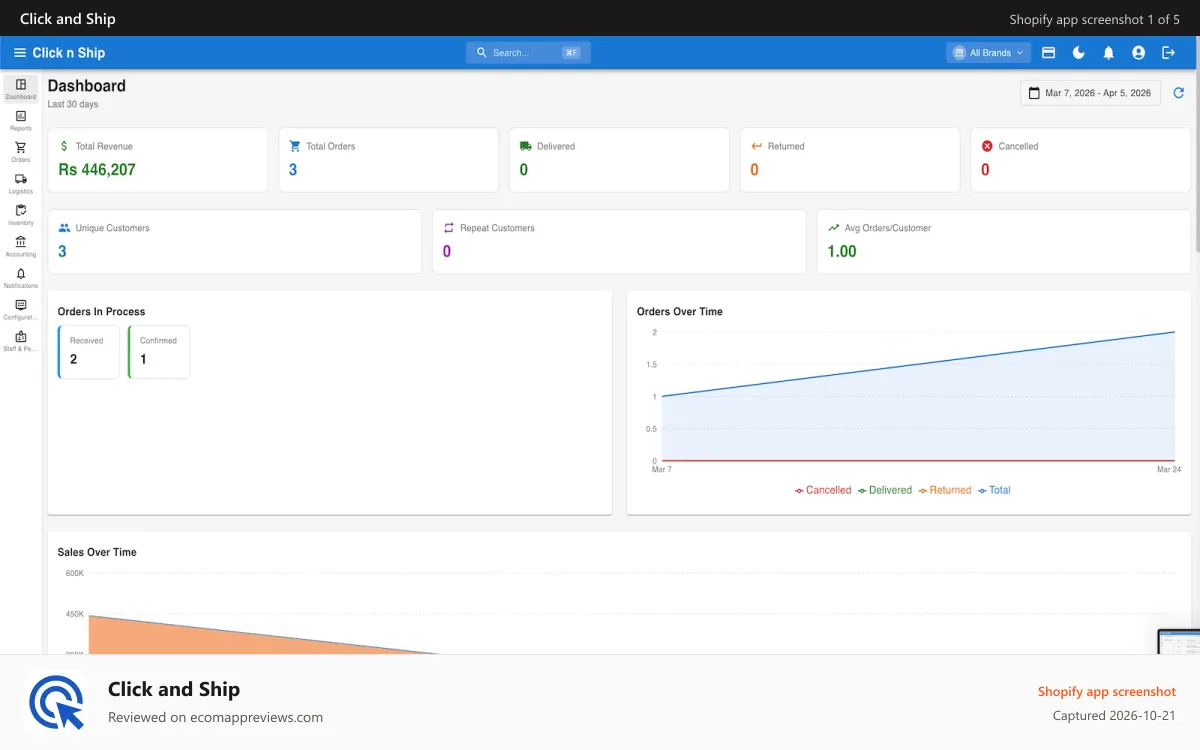Open the Total Revenue card
This screenshot has width=1200, height=750.
click(158, 160)
